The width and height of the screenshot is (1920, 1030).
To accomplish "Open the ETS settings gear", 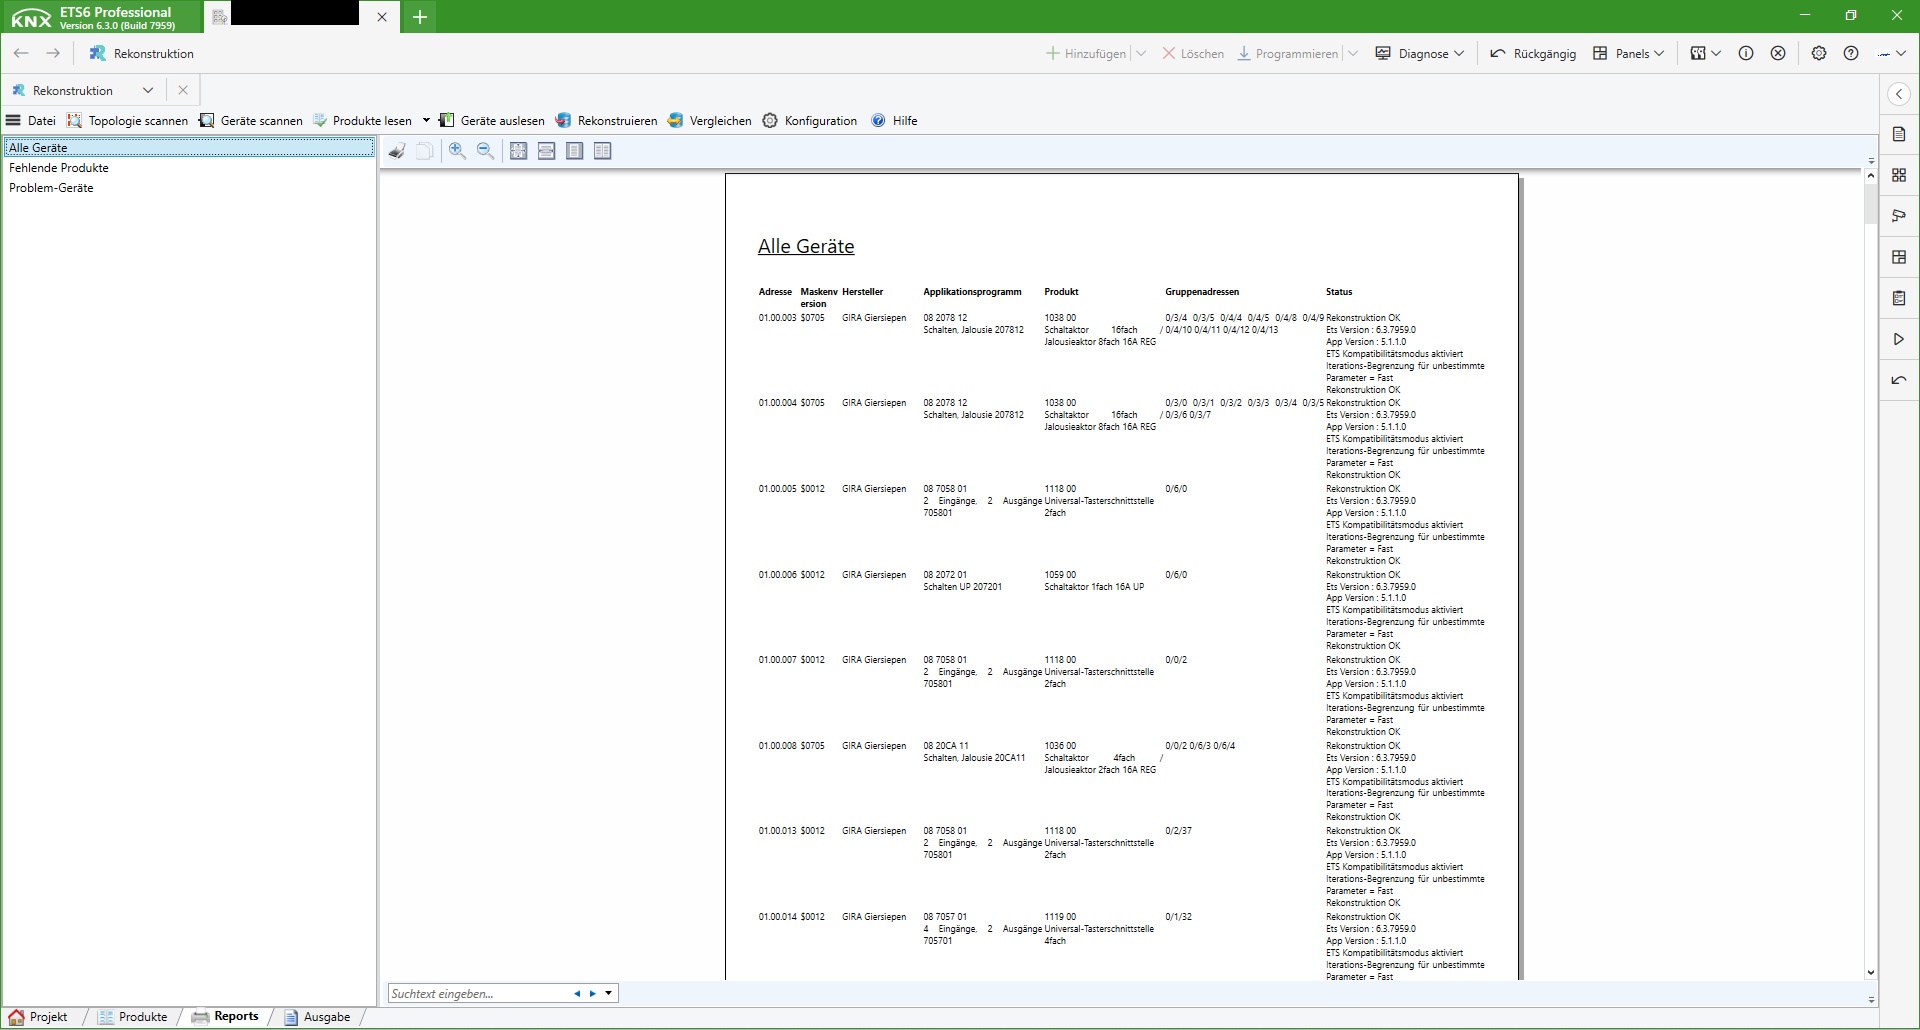I will click(1818, 54).
